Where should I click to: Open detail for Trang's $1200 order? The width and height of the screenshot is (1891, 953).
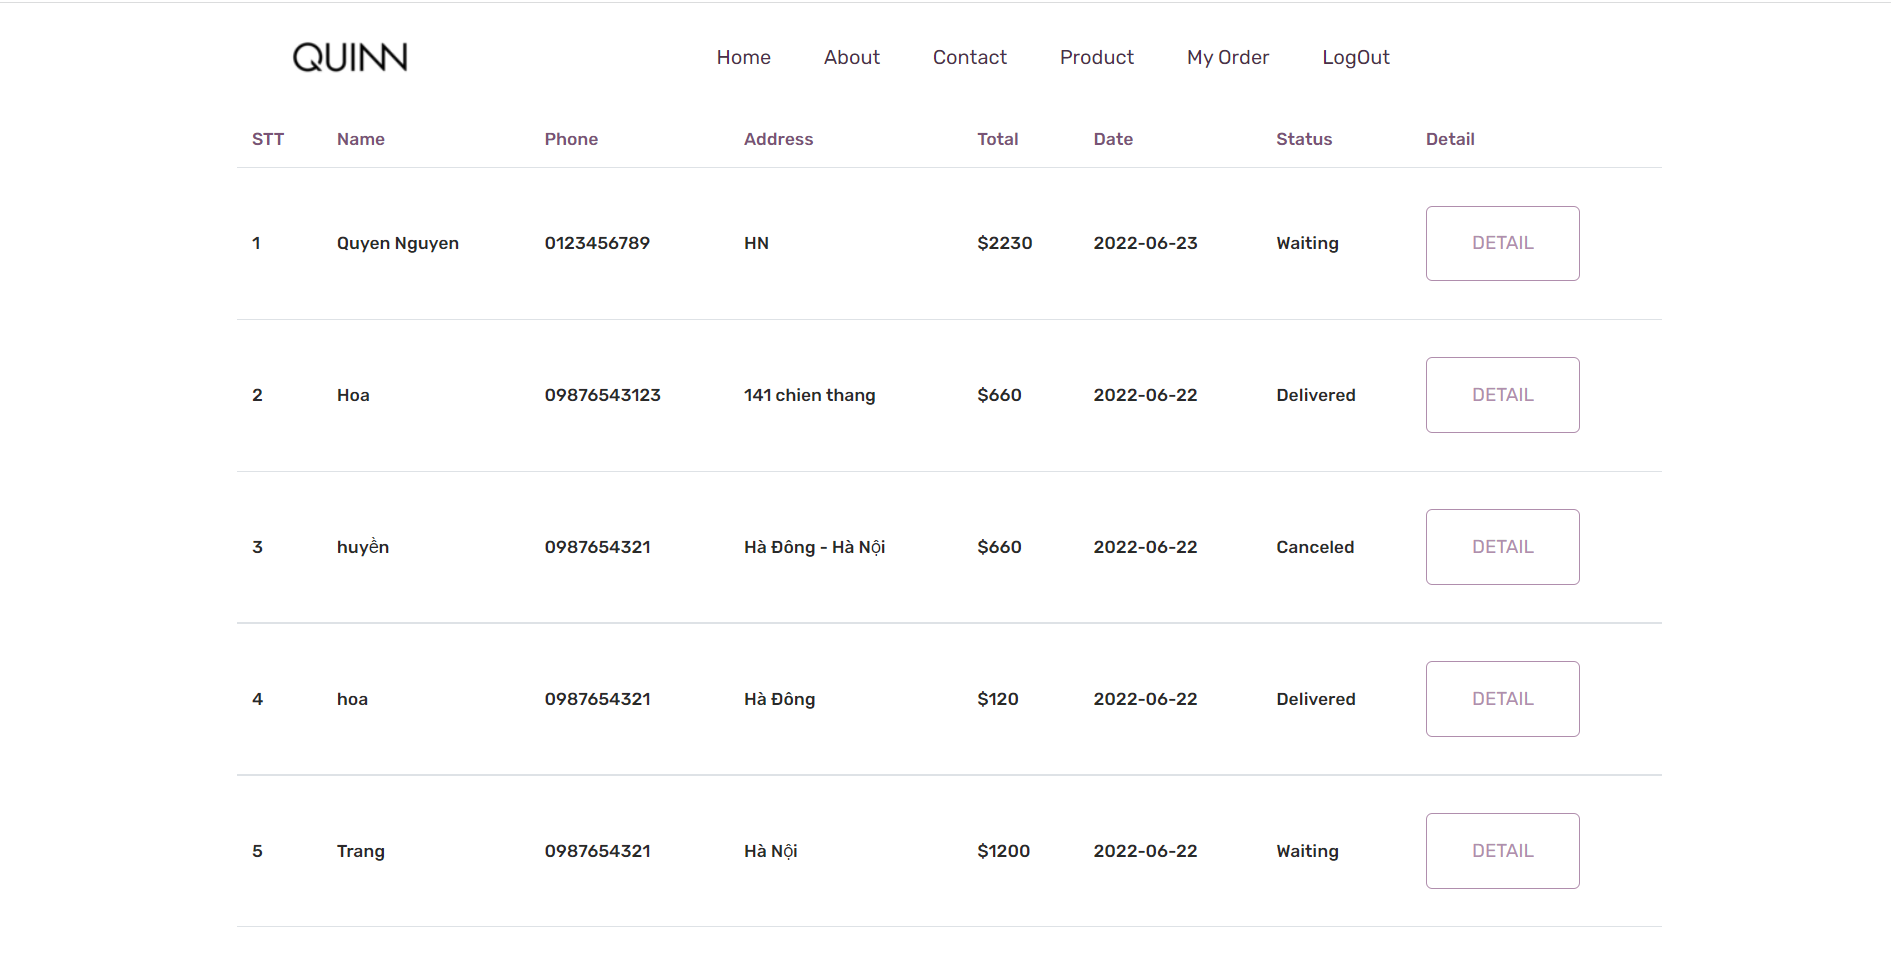click(x=1502, y=850)
